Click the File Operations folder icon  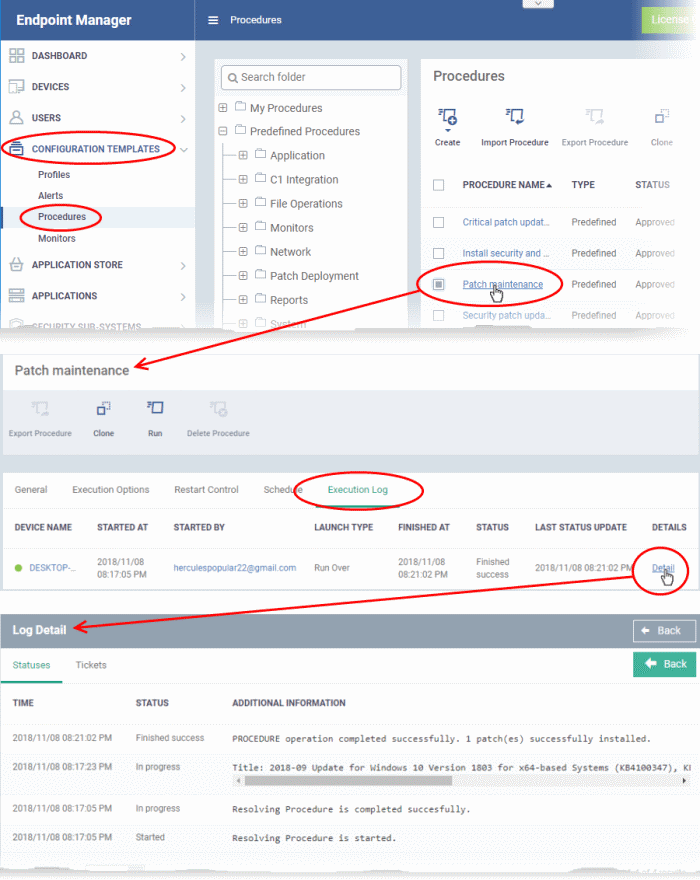pos(260,202)
